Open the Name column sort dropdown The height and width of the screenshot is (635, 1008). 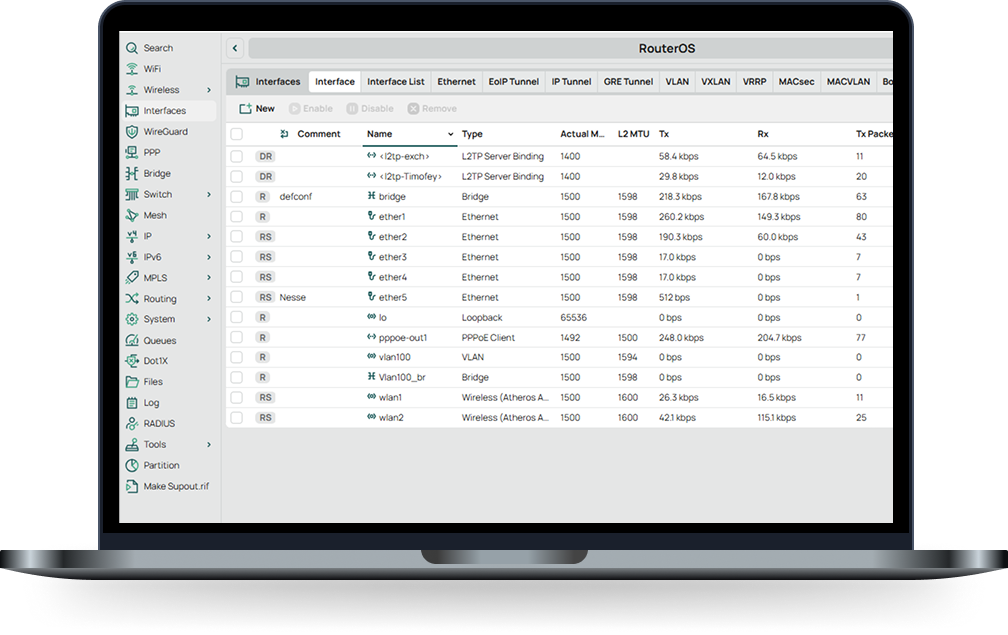click(450, 134)
